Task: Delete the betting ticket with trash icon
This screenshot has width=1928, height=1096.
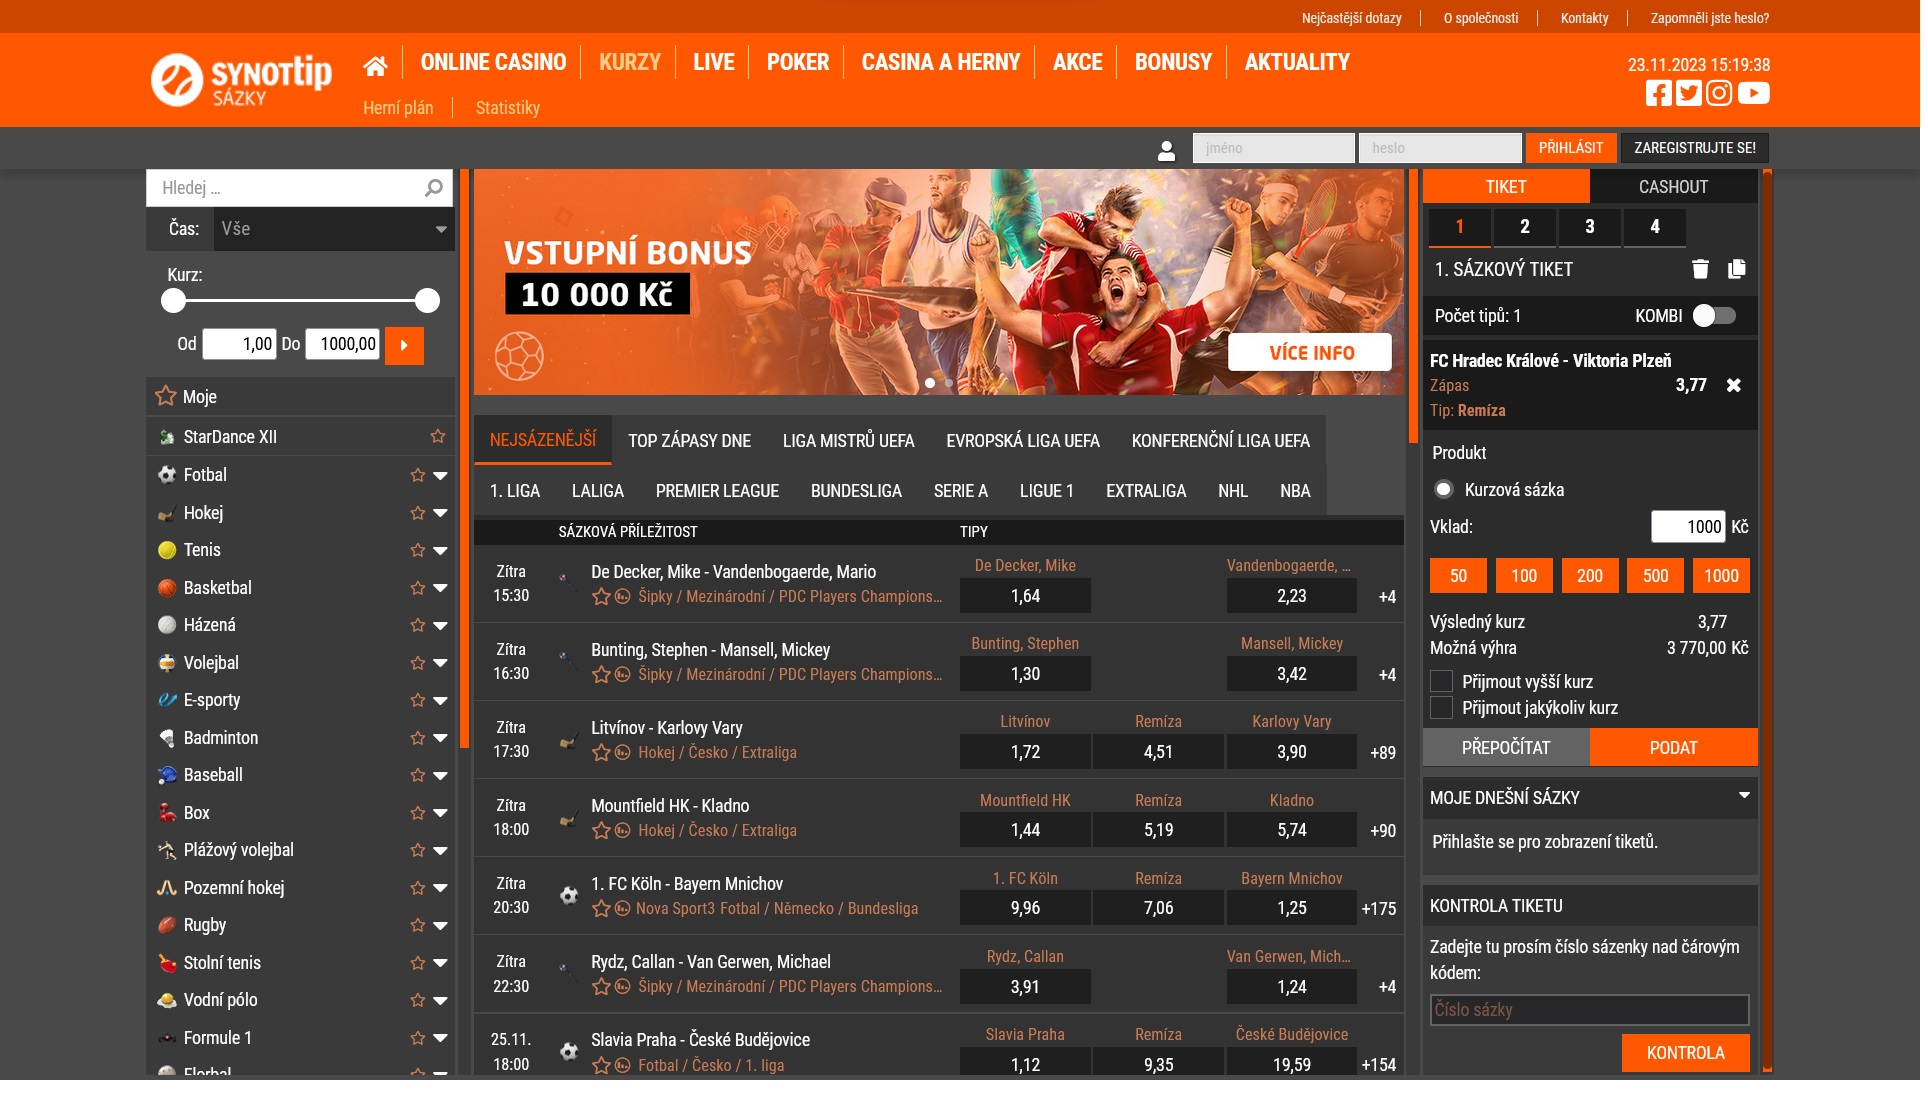Action: pos(1700,269)
